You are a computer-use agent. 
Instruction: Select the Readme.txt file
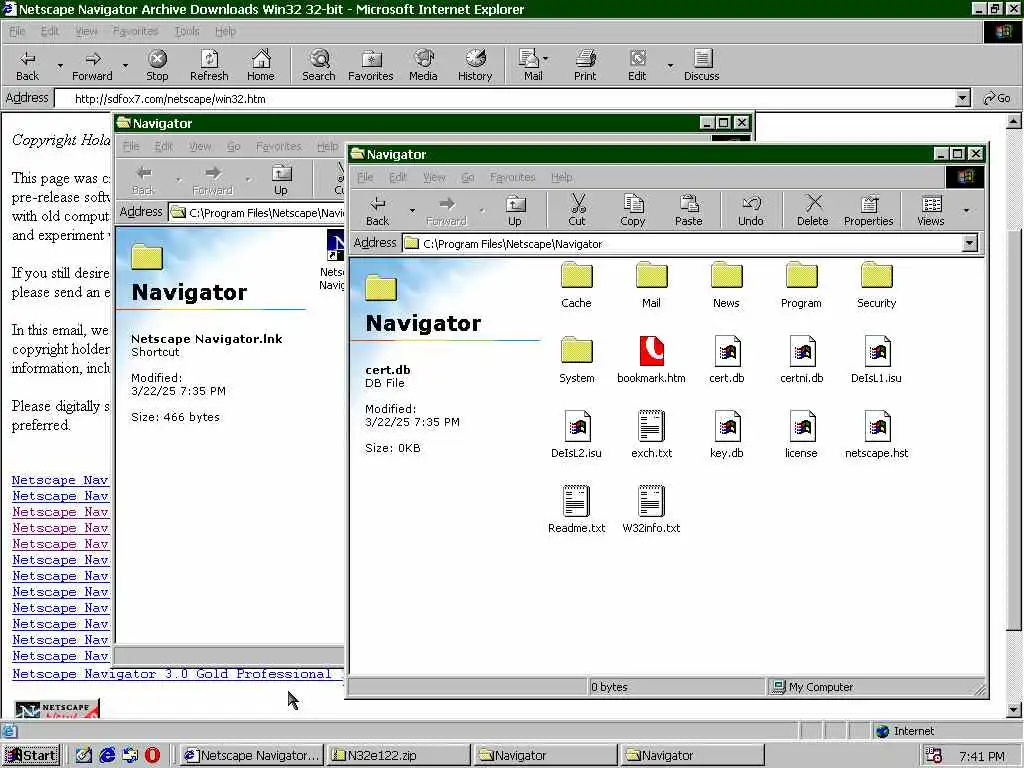coord(577,510)
